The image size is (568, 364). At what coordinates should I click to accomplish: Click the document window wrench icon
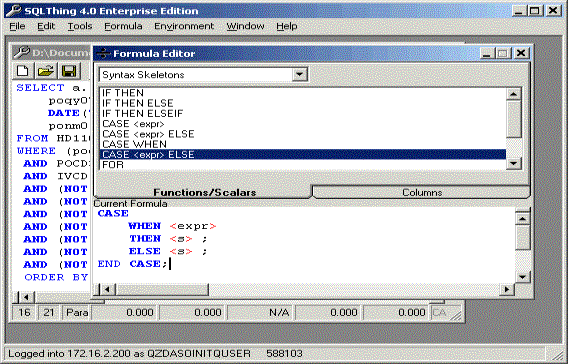pos(22,53)
